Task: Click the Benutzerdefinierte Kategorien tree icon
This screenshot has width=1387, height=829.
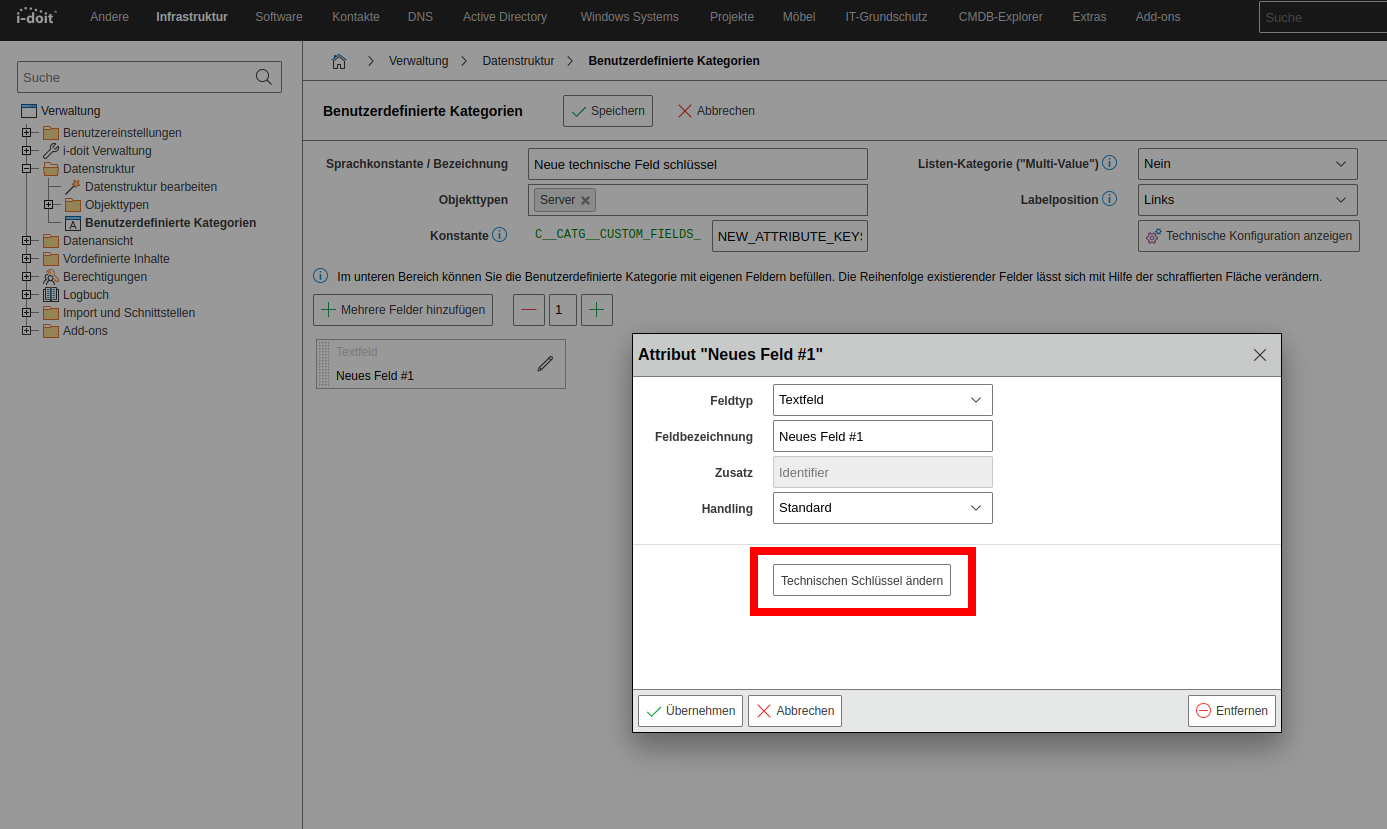Action: point(73,223)
